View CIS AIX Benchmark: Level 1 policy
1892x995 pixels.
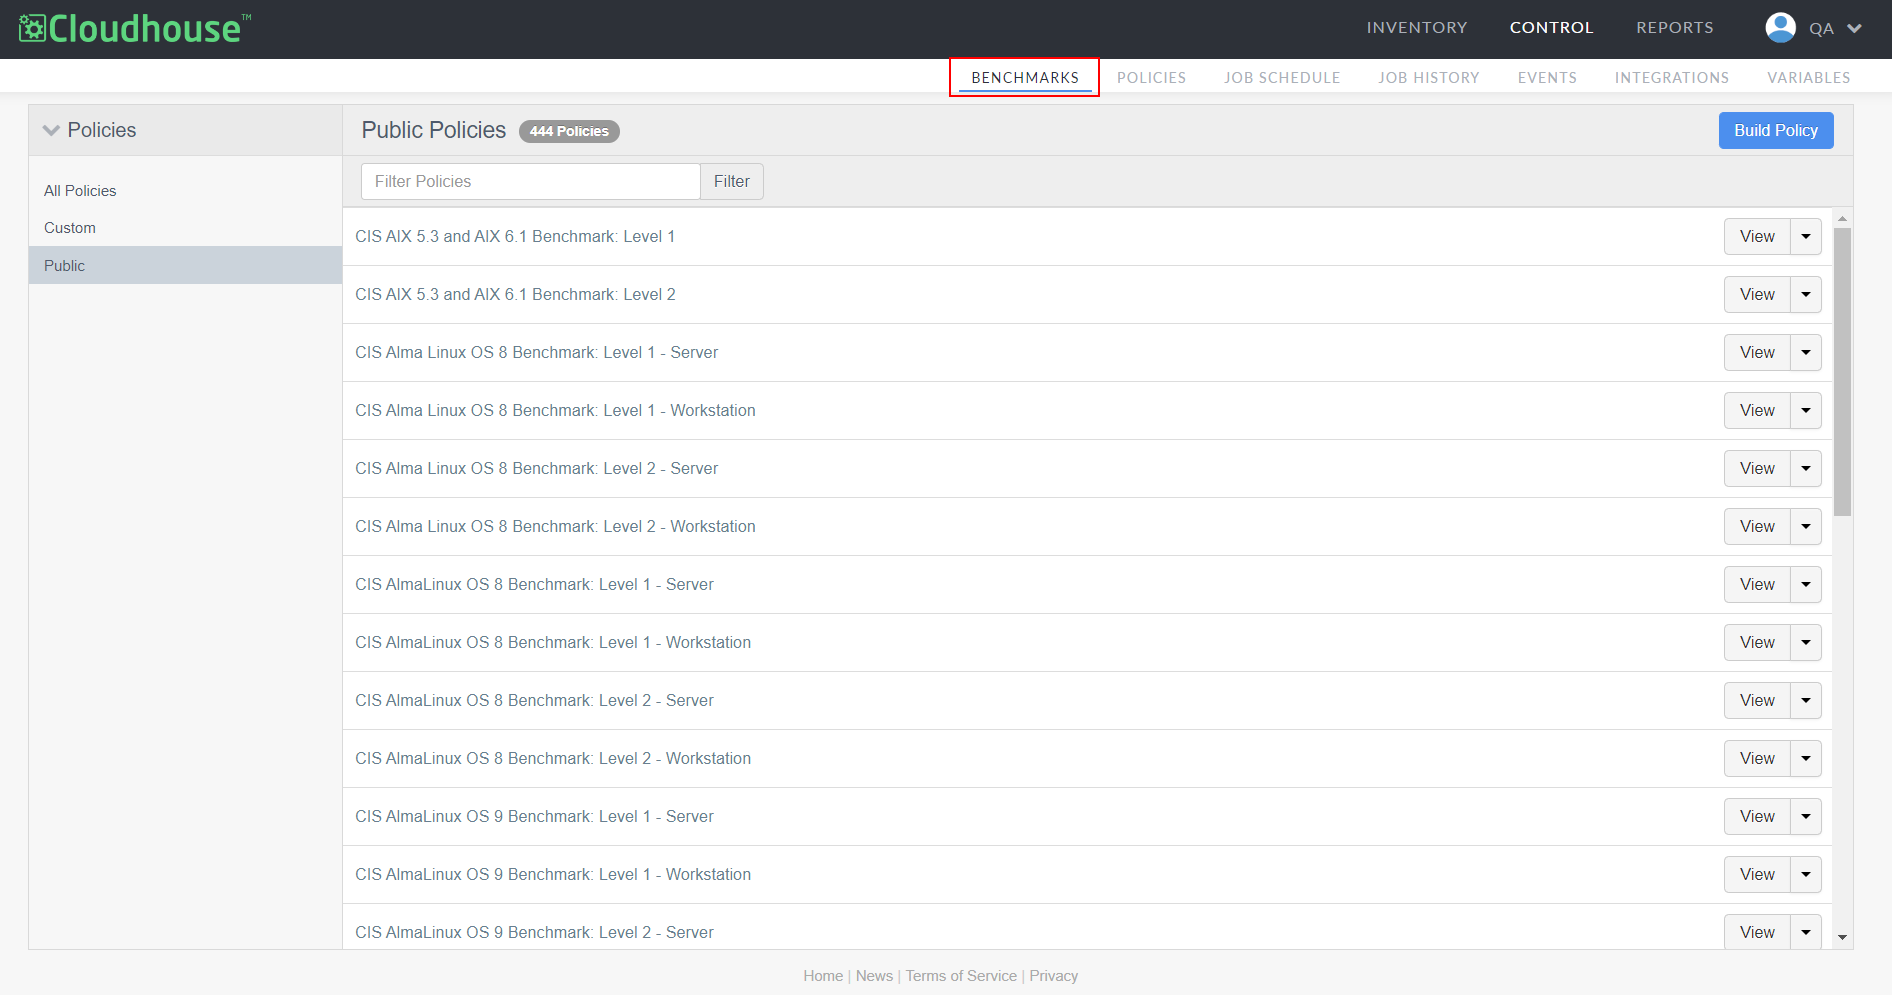coord(1757,237)
